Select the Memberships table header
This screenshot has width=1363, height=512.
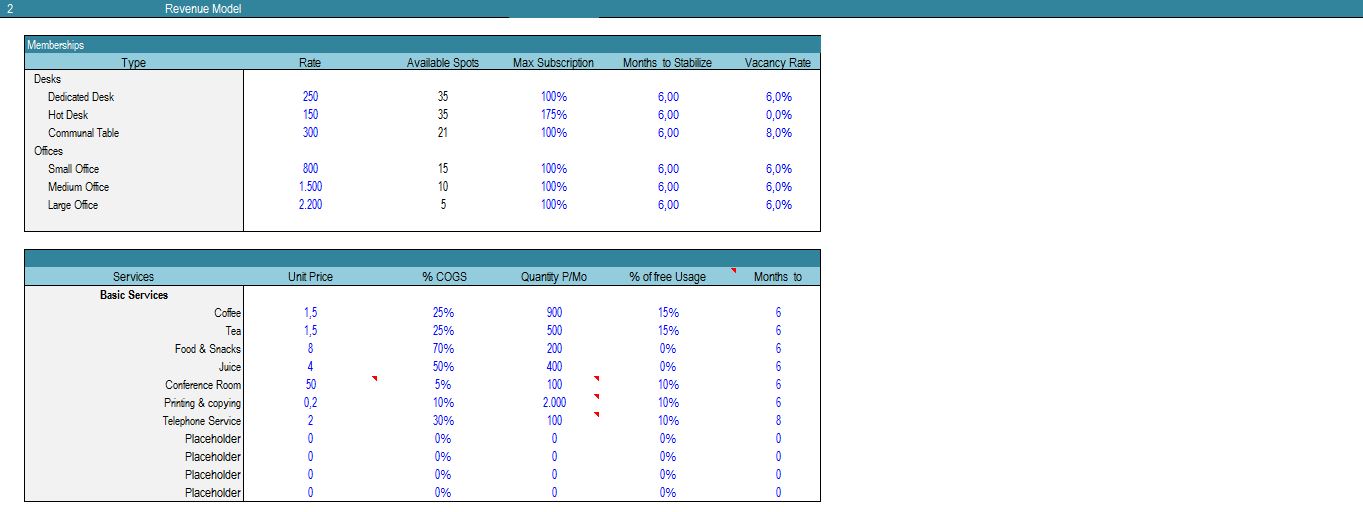422,45
